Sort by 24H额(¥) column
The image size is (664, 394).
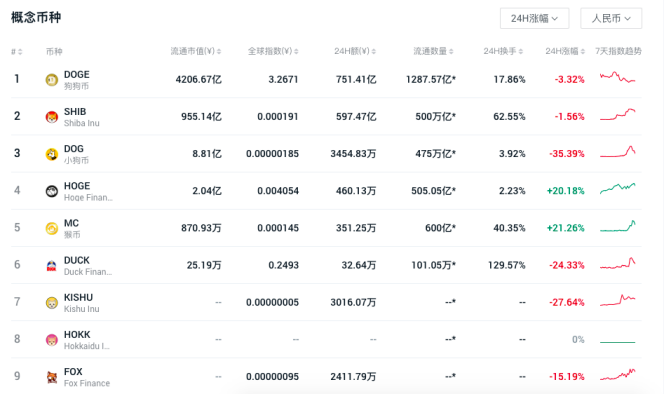(x=355, y=51)
